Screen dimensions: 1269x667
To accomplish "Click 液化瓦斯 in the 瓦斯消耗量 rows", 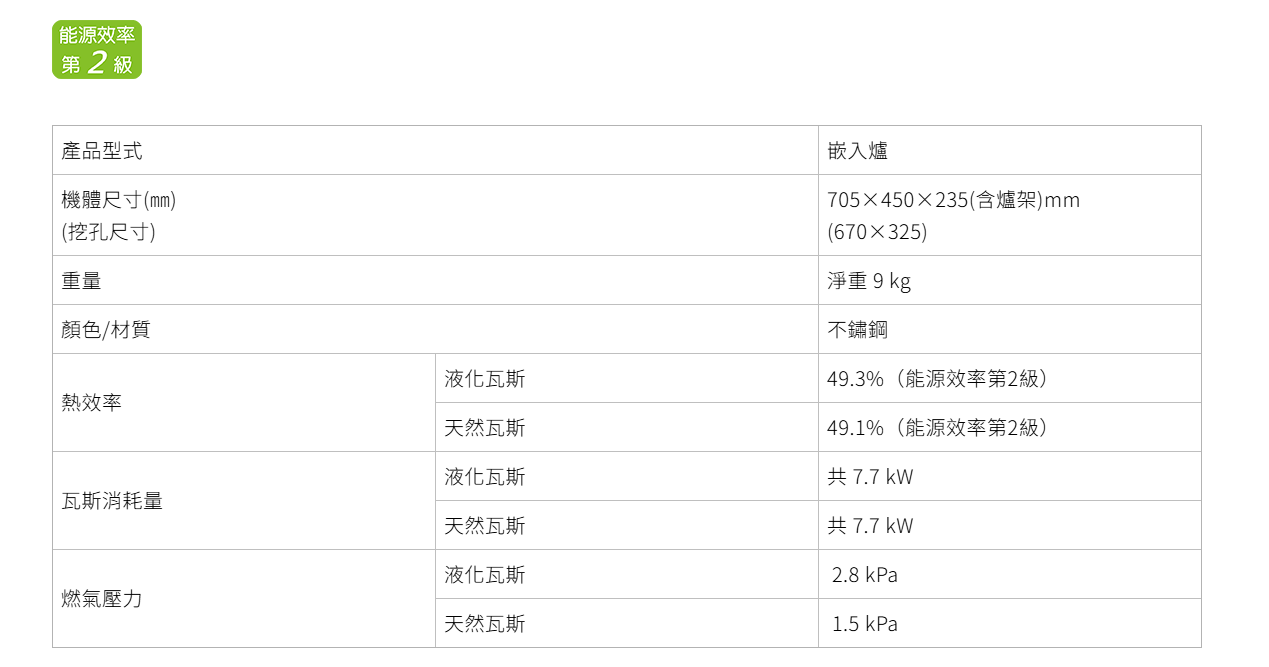I will [485, 477].
